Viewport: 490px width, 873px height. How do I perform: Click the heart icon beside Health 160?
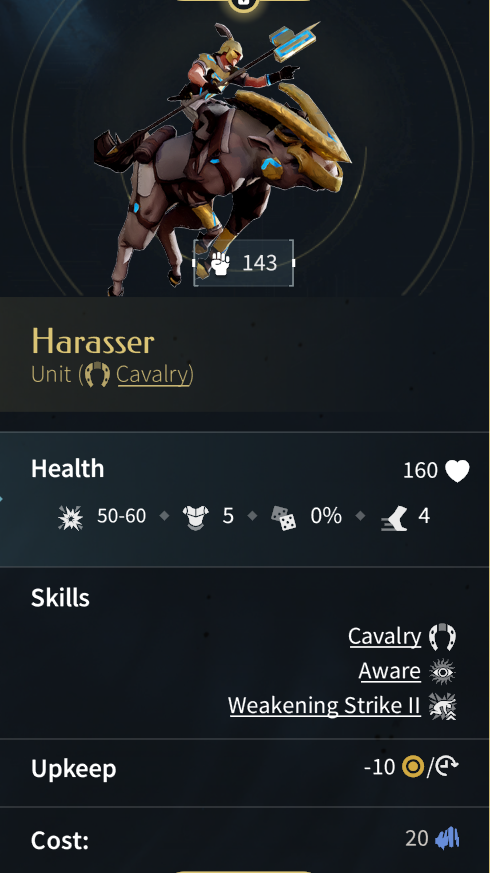pyautogui.click(x=457, y=470)
